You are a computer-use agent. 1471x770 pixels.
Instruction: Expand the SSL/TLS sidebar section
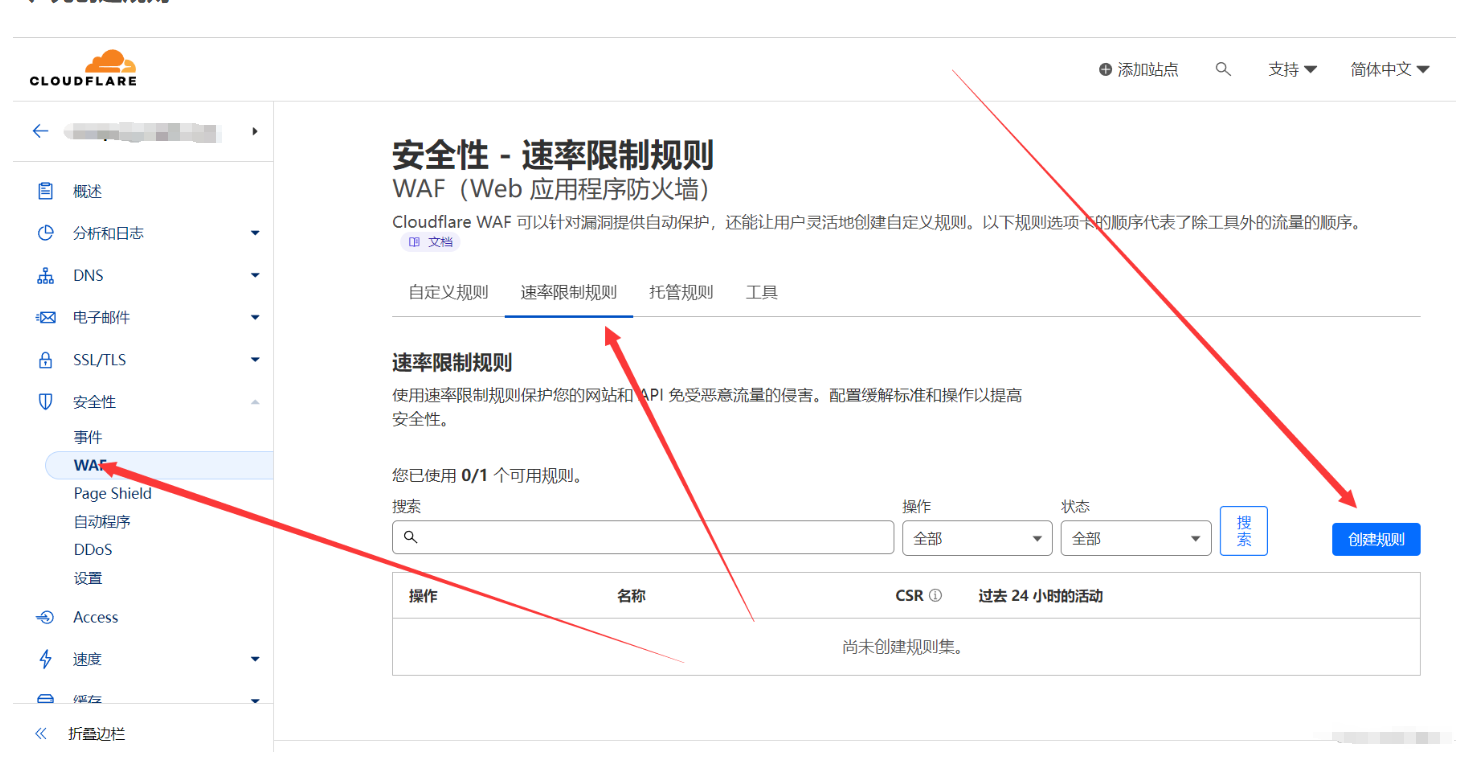pyautogui.click(x=255, y=359)
